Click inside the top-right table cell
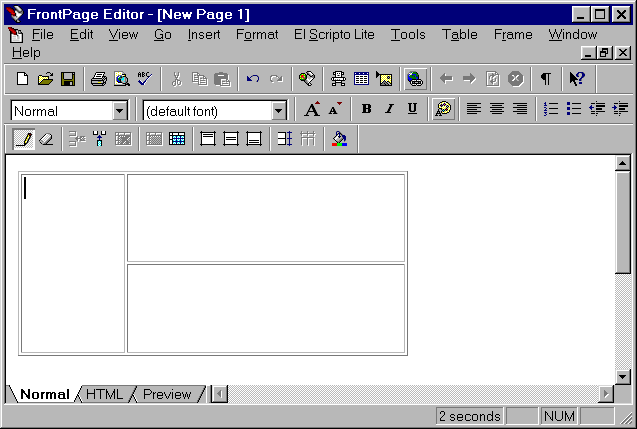The width and height of the screenshot is (637, 429). [x=266, y=218]
